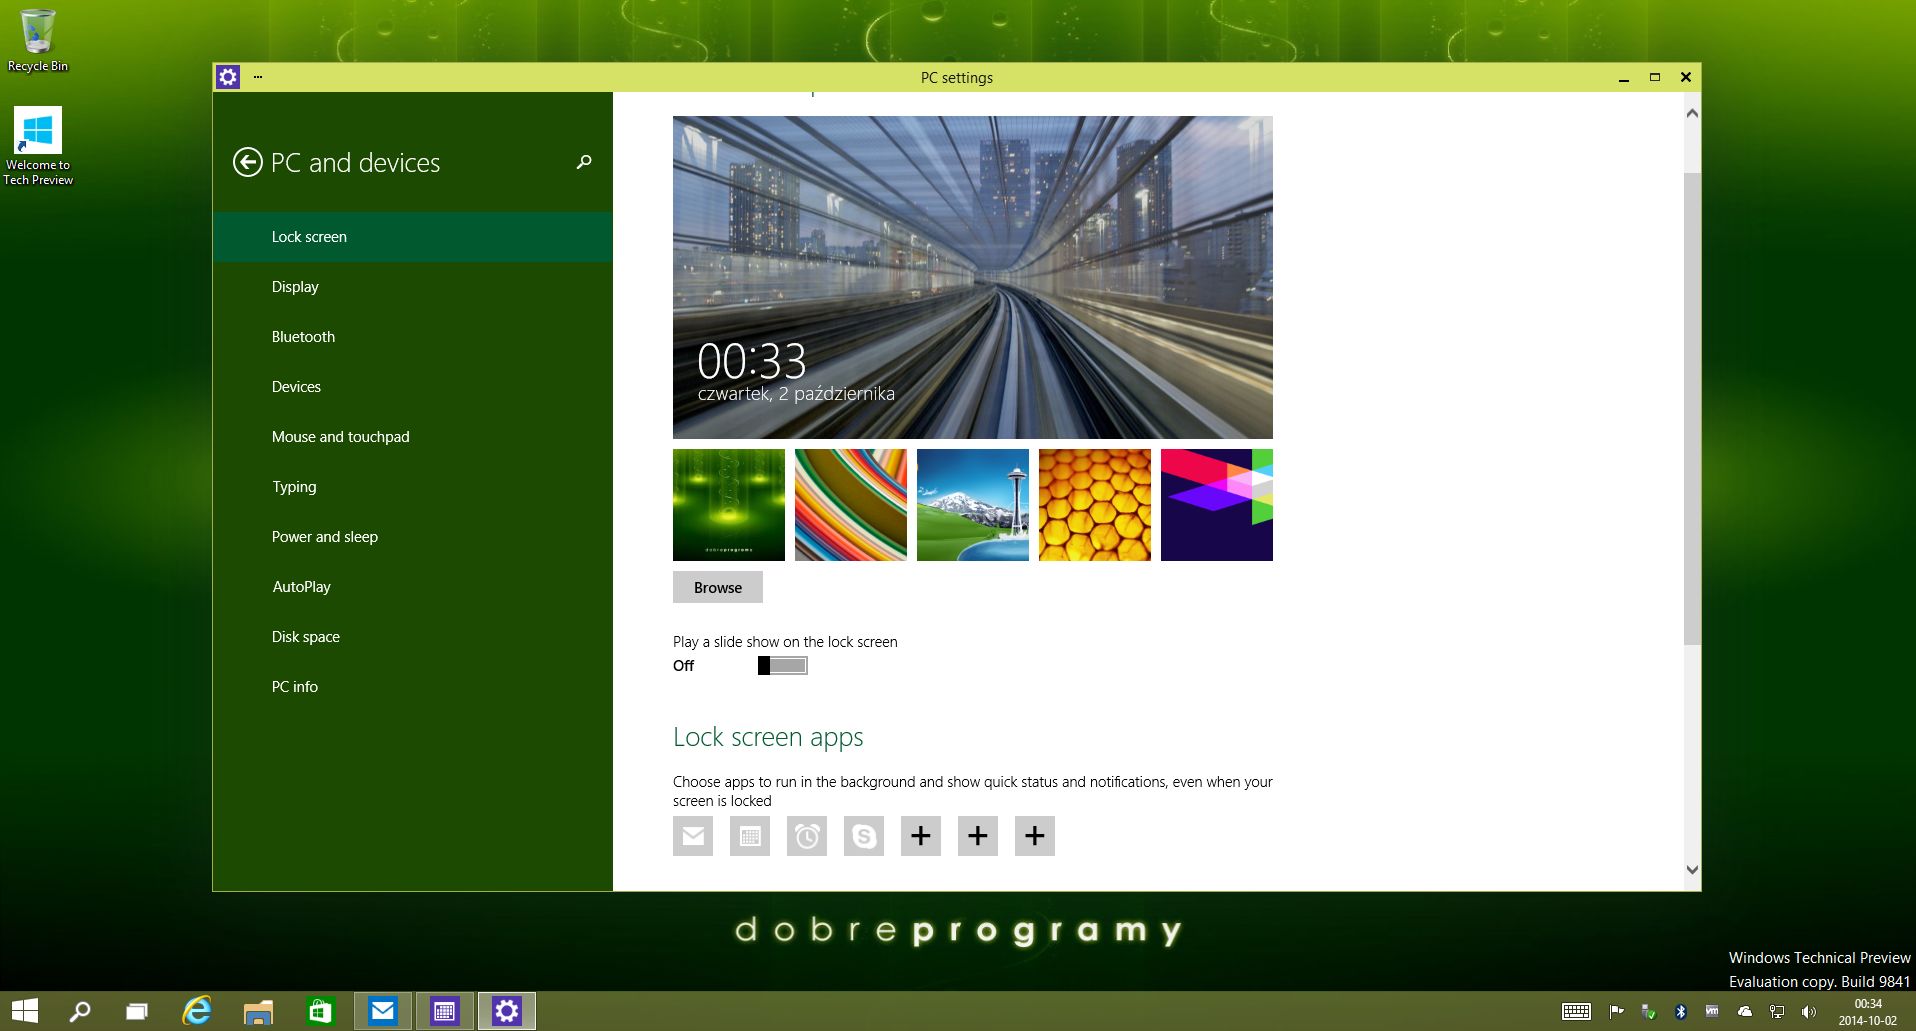Choose the yellow honeycomb picture

pyautogui.click(x=1095, y=505)
